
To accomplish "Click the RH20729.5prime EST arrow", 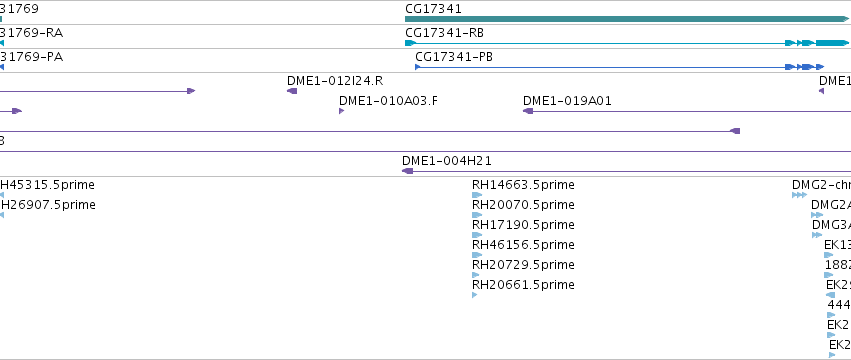I will pos(476,275).
